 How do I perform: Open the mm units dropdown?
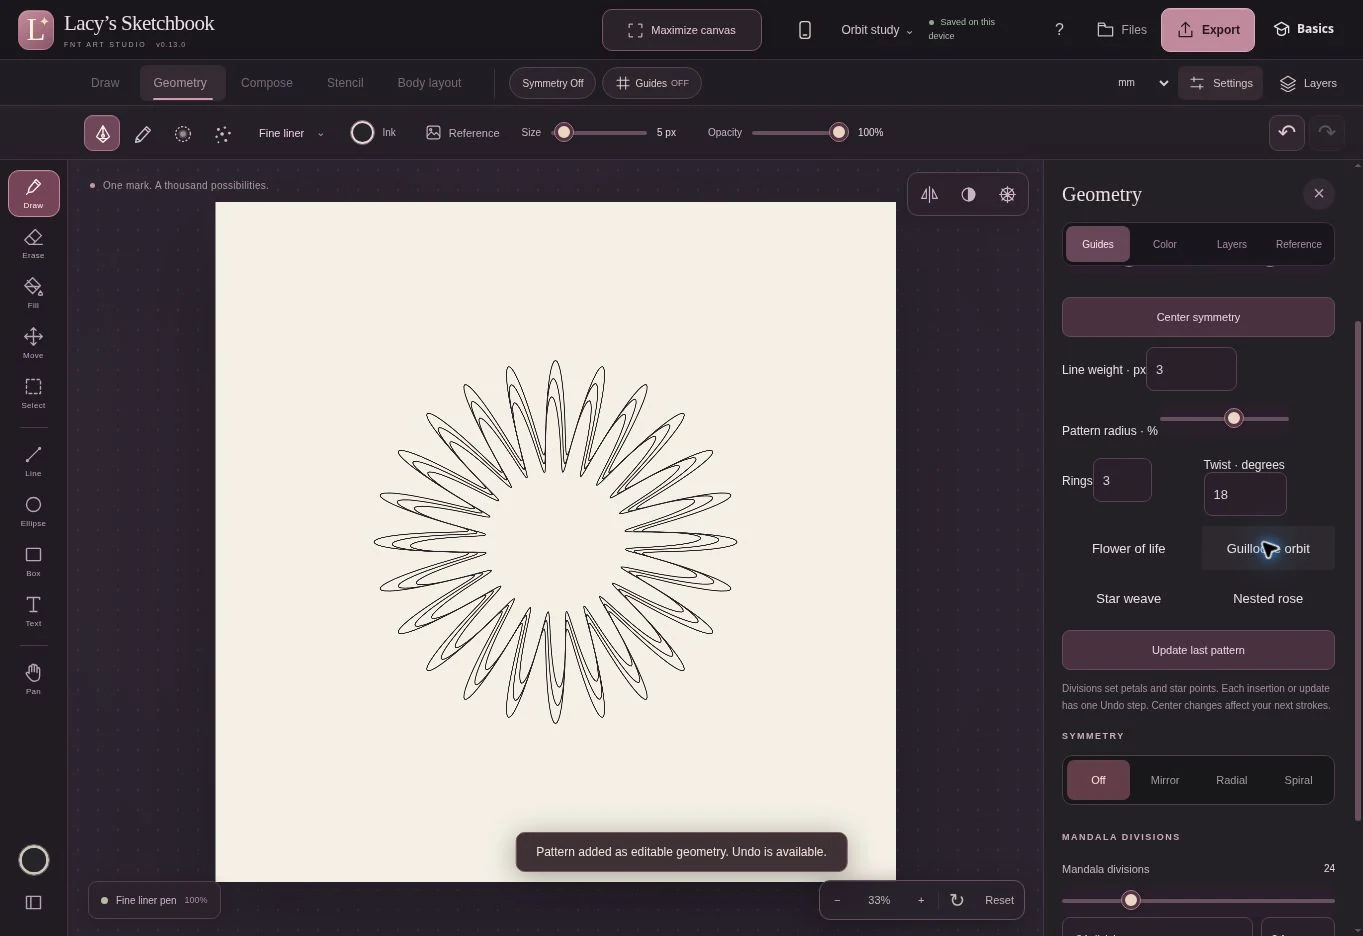point(1142,83)
